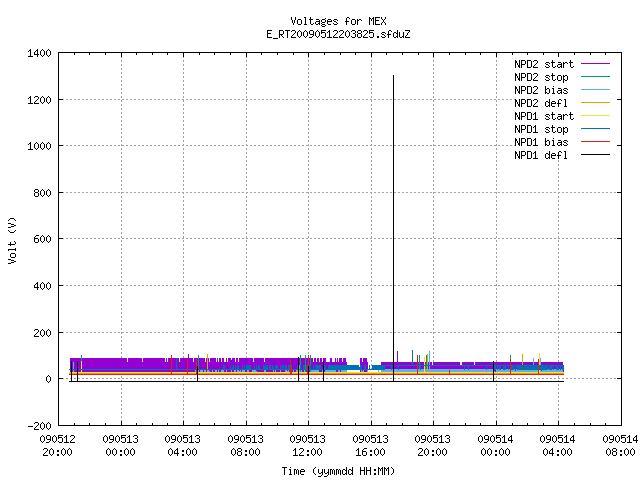Viewport: 640px width, 480px height.
Task: Click the 'Time (yymmdd HH:MM)' x-axis title
Action: coord(338,471)
